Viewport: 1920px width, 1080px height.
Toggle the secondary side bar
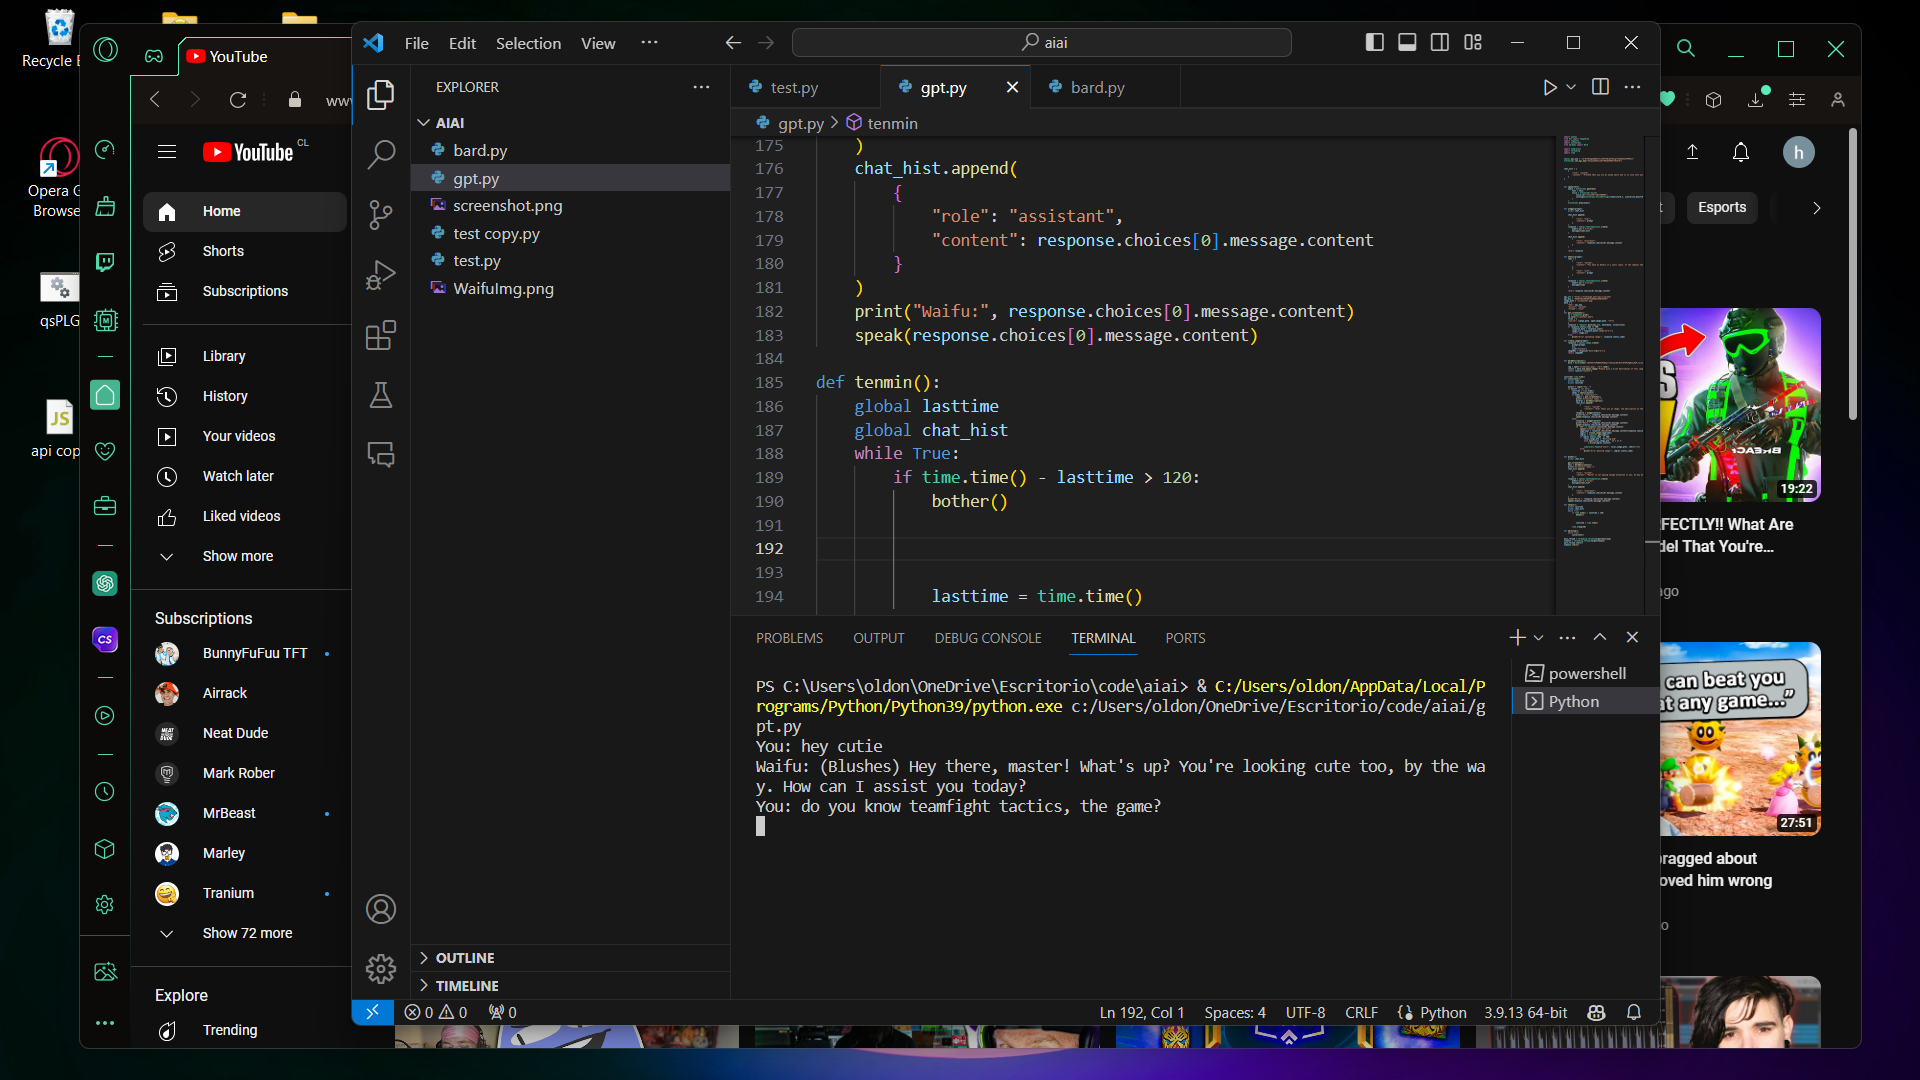[1440, 43]
